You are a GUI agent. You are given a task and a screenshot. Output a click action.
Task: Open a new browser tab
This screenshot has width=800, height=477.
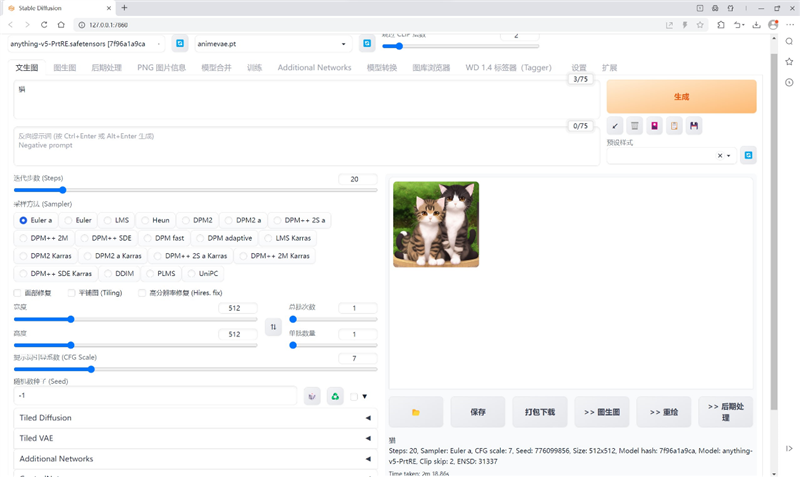click(x=124, y=8)
